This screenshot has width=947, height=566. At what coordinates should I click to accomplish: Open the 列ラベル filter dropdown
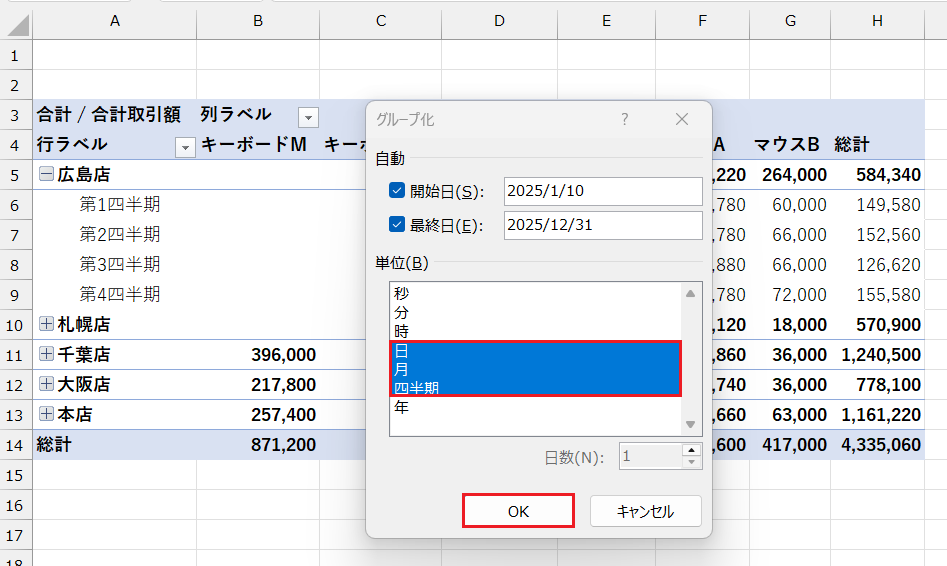point(308,116)
